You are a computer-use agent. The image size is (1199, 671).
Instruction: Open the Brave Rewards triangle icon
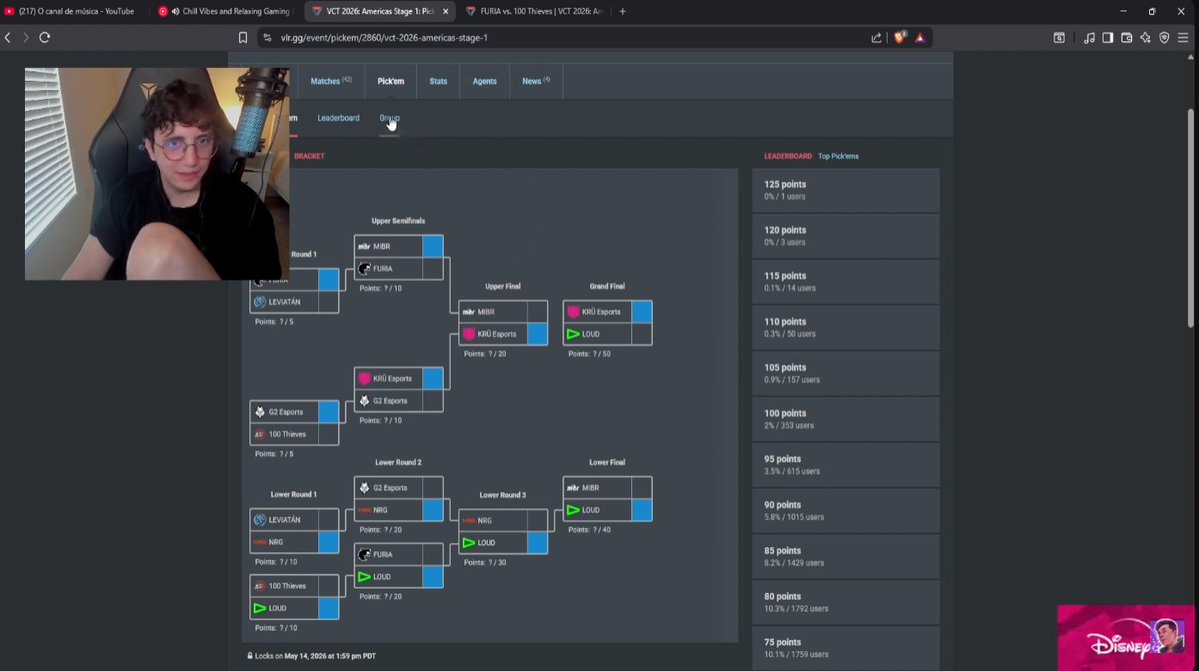(920, 37)
